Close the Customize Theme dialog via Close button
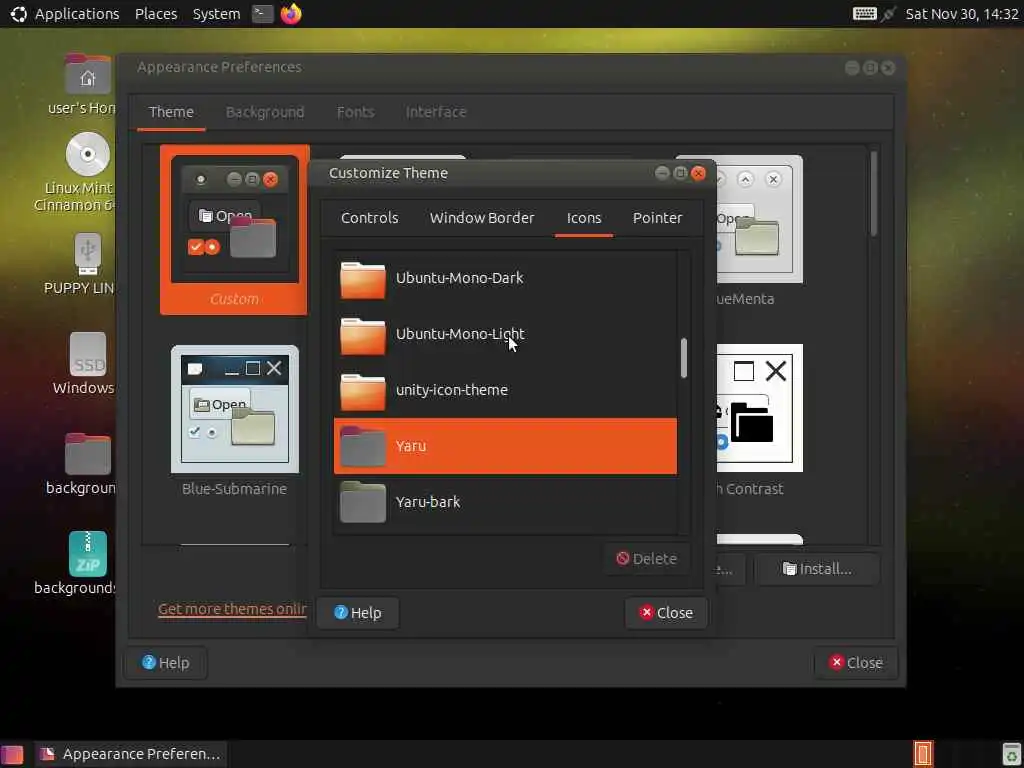This screenshot has height=768, width=1024. click(x=665, y=613)
